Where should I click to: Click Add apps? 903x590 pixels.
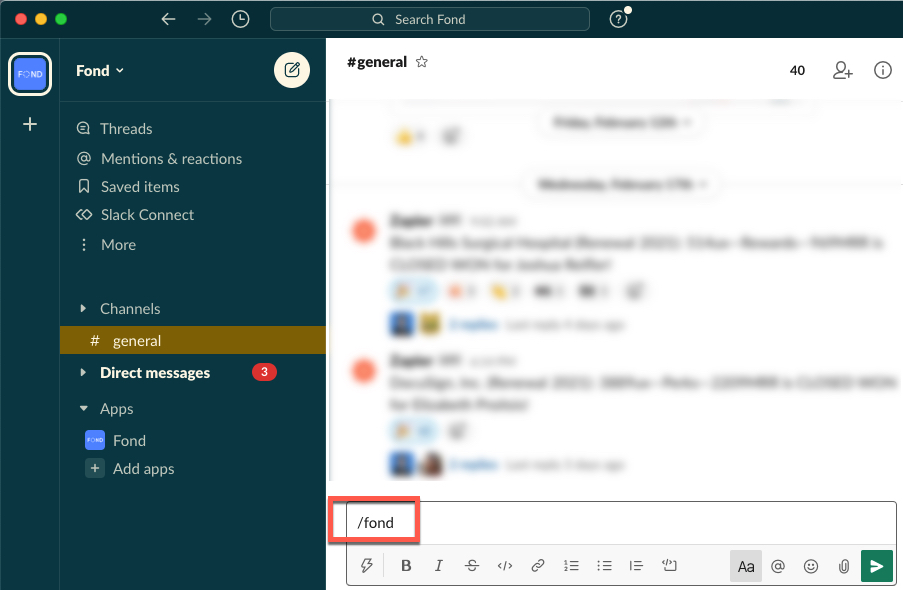click(130, 469)
